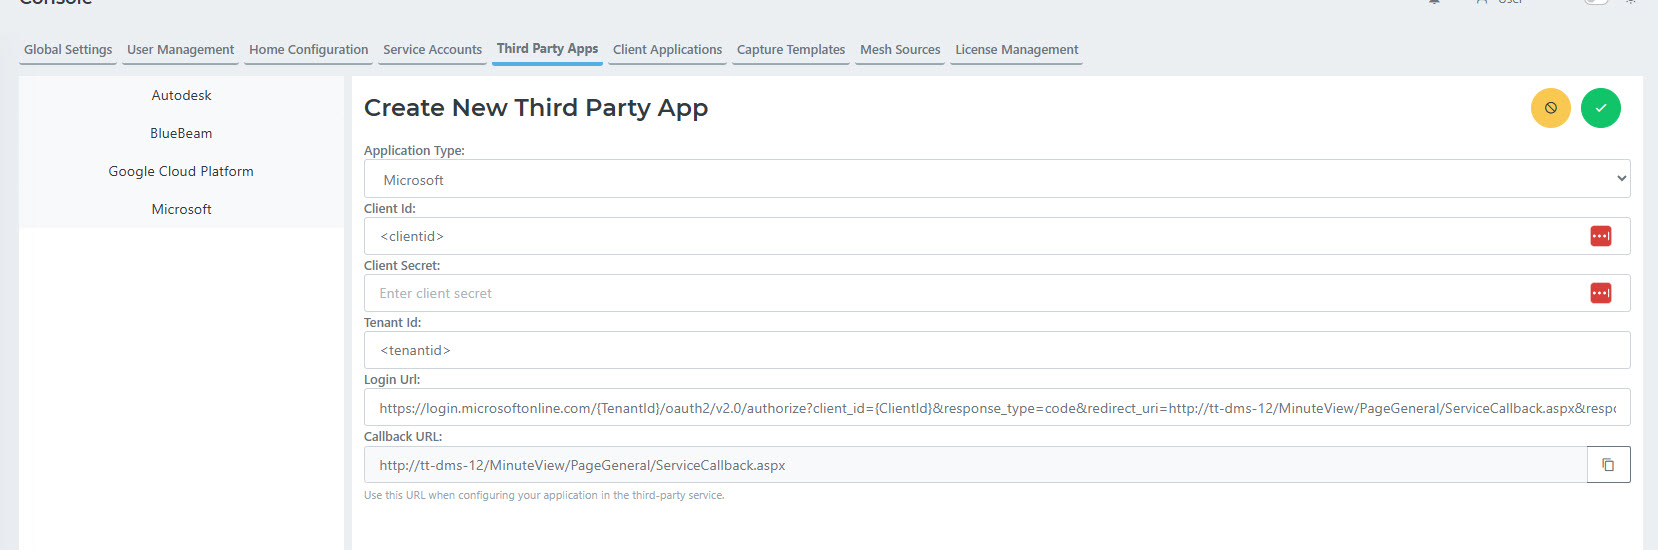Go to the Home Configuration tab

point(308,50)
